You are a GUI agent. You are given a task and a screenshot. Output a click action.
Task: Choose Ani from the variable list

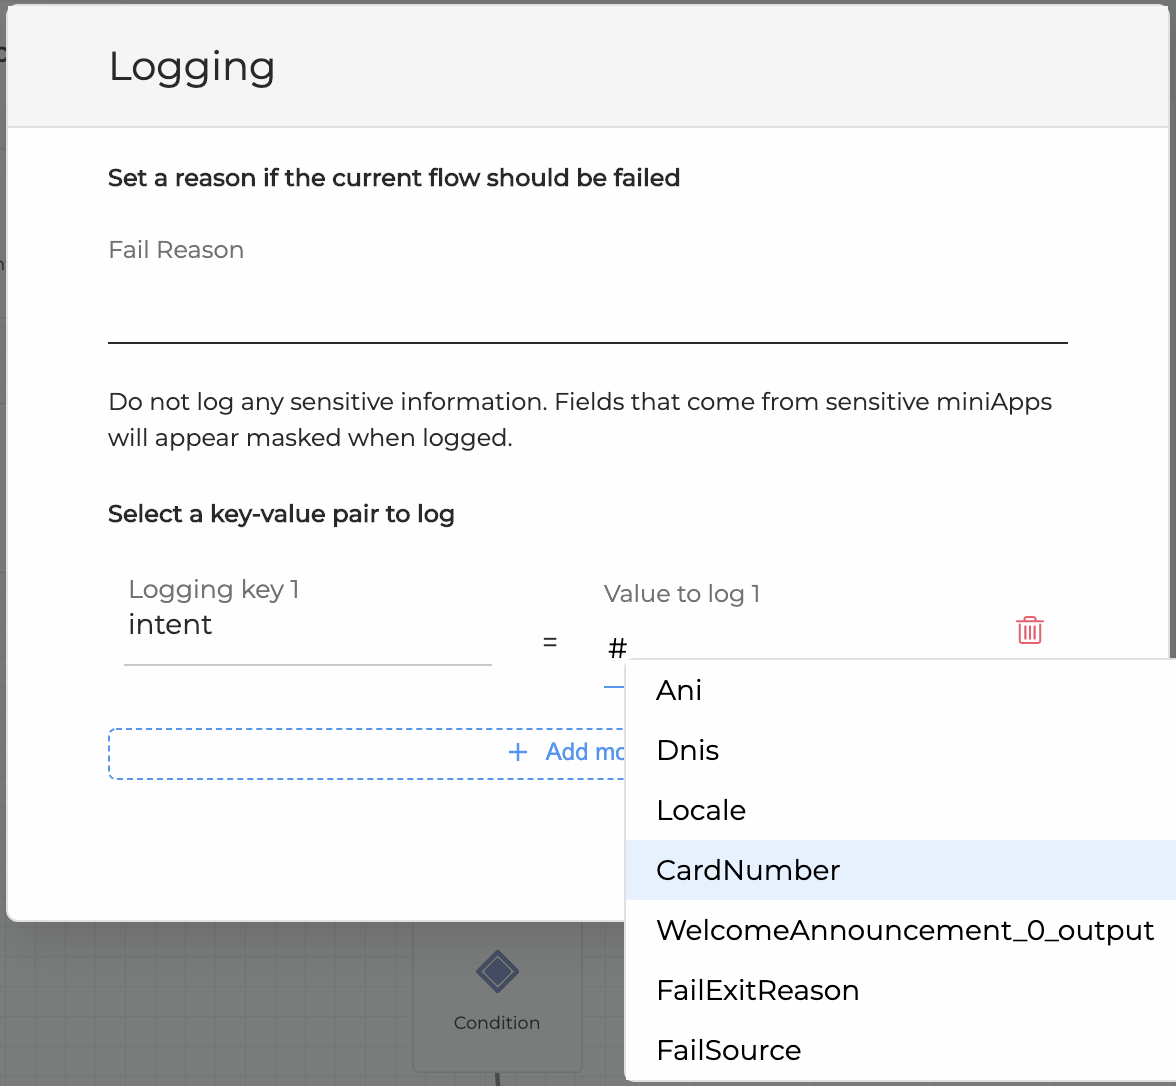[x=679, y=690]
